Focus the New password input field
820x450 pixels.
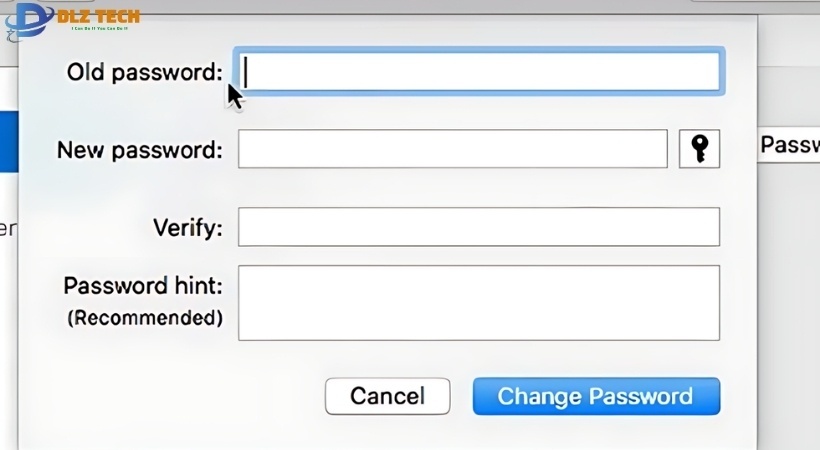tap(452, 149)
